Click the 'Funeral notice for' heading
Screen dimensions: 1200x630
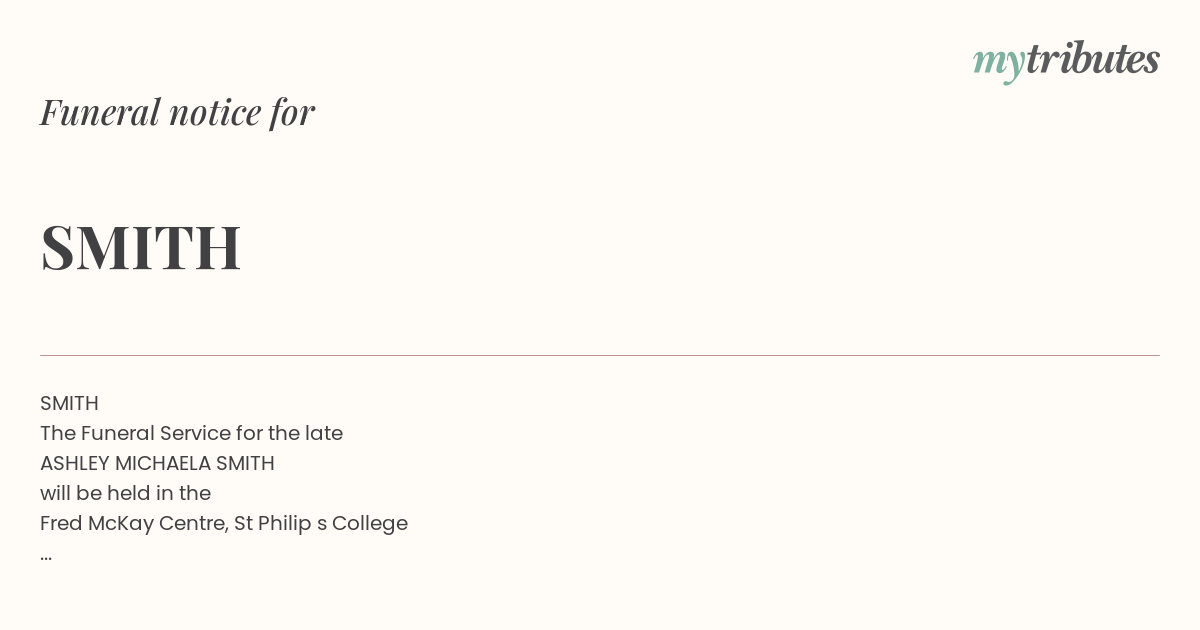tap(177, 112)
